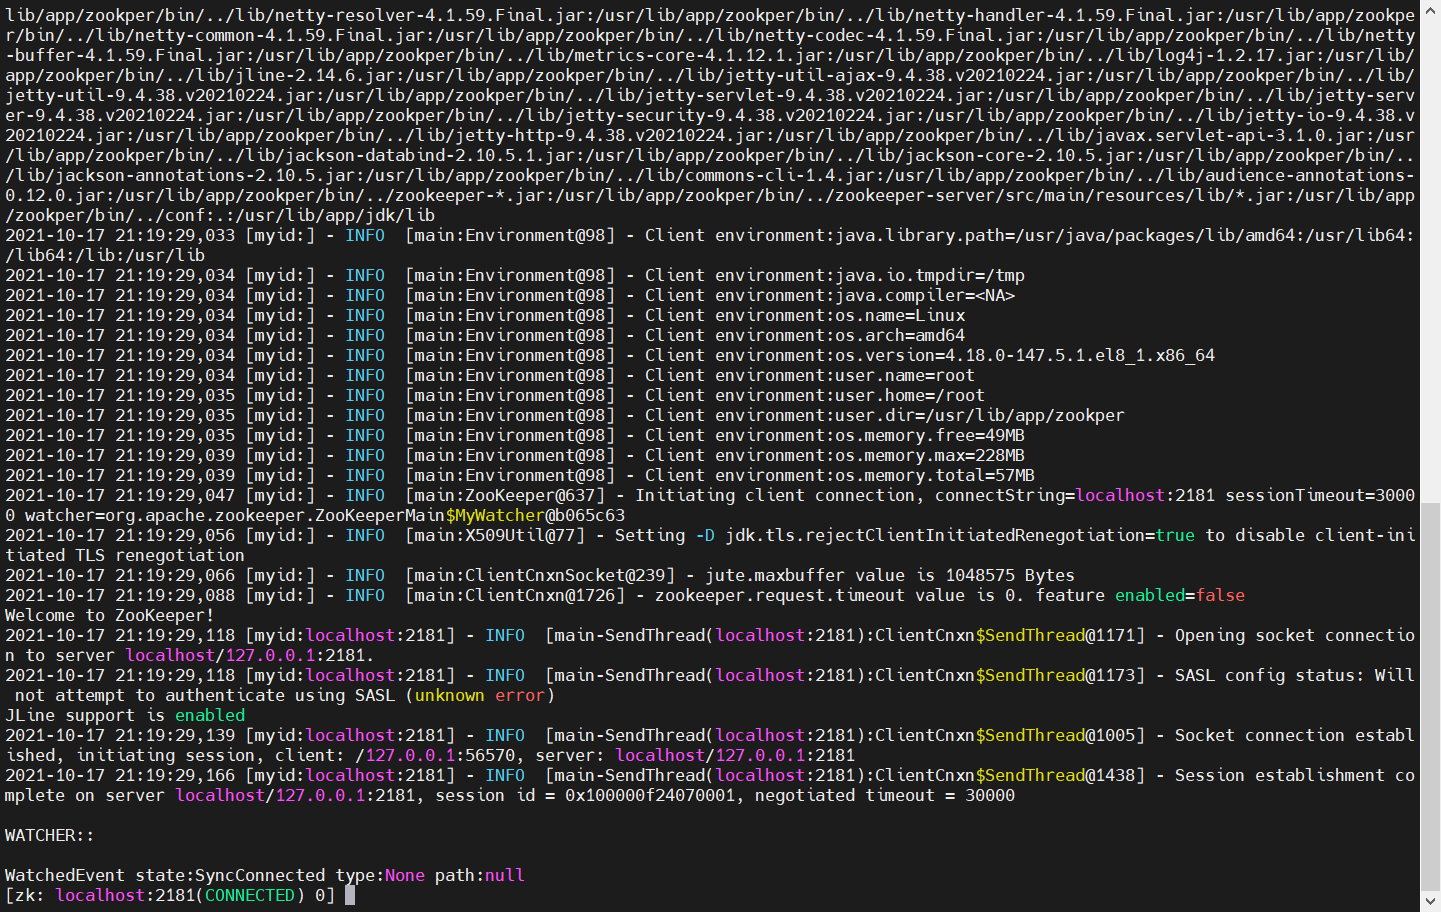Click the '[zk: localhost:2181' prompt prefix
The width and height of the screenshot is (1441, 912).
point(100,895)
